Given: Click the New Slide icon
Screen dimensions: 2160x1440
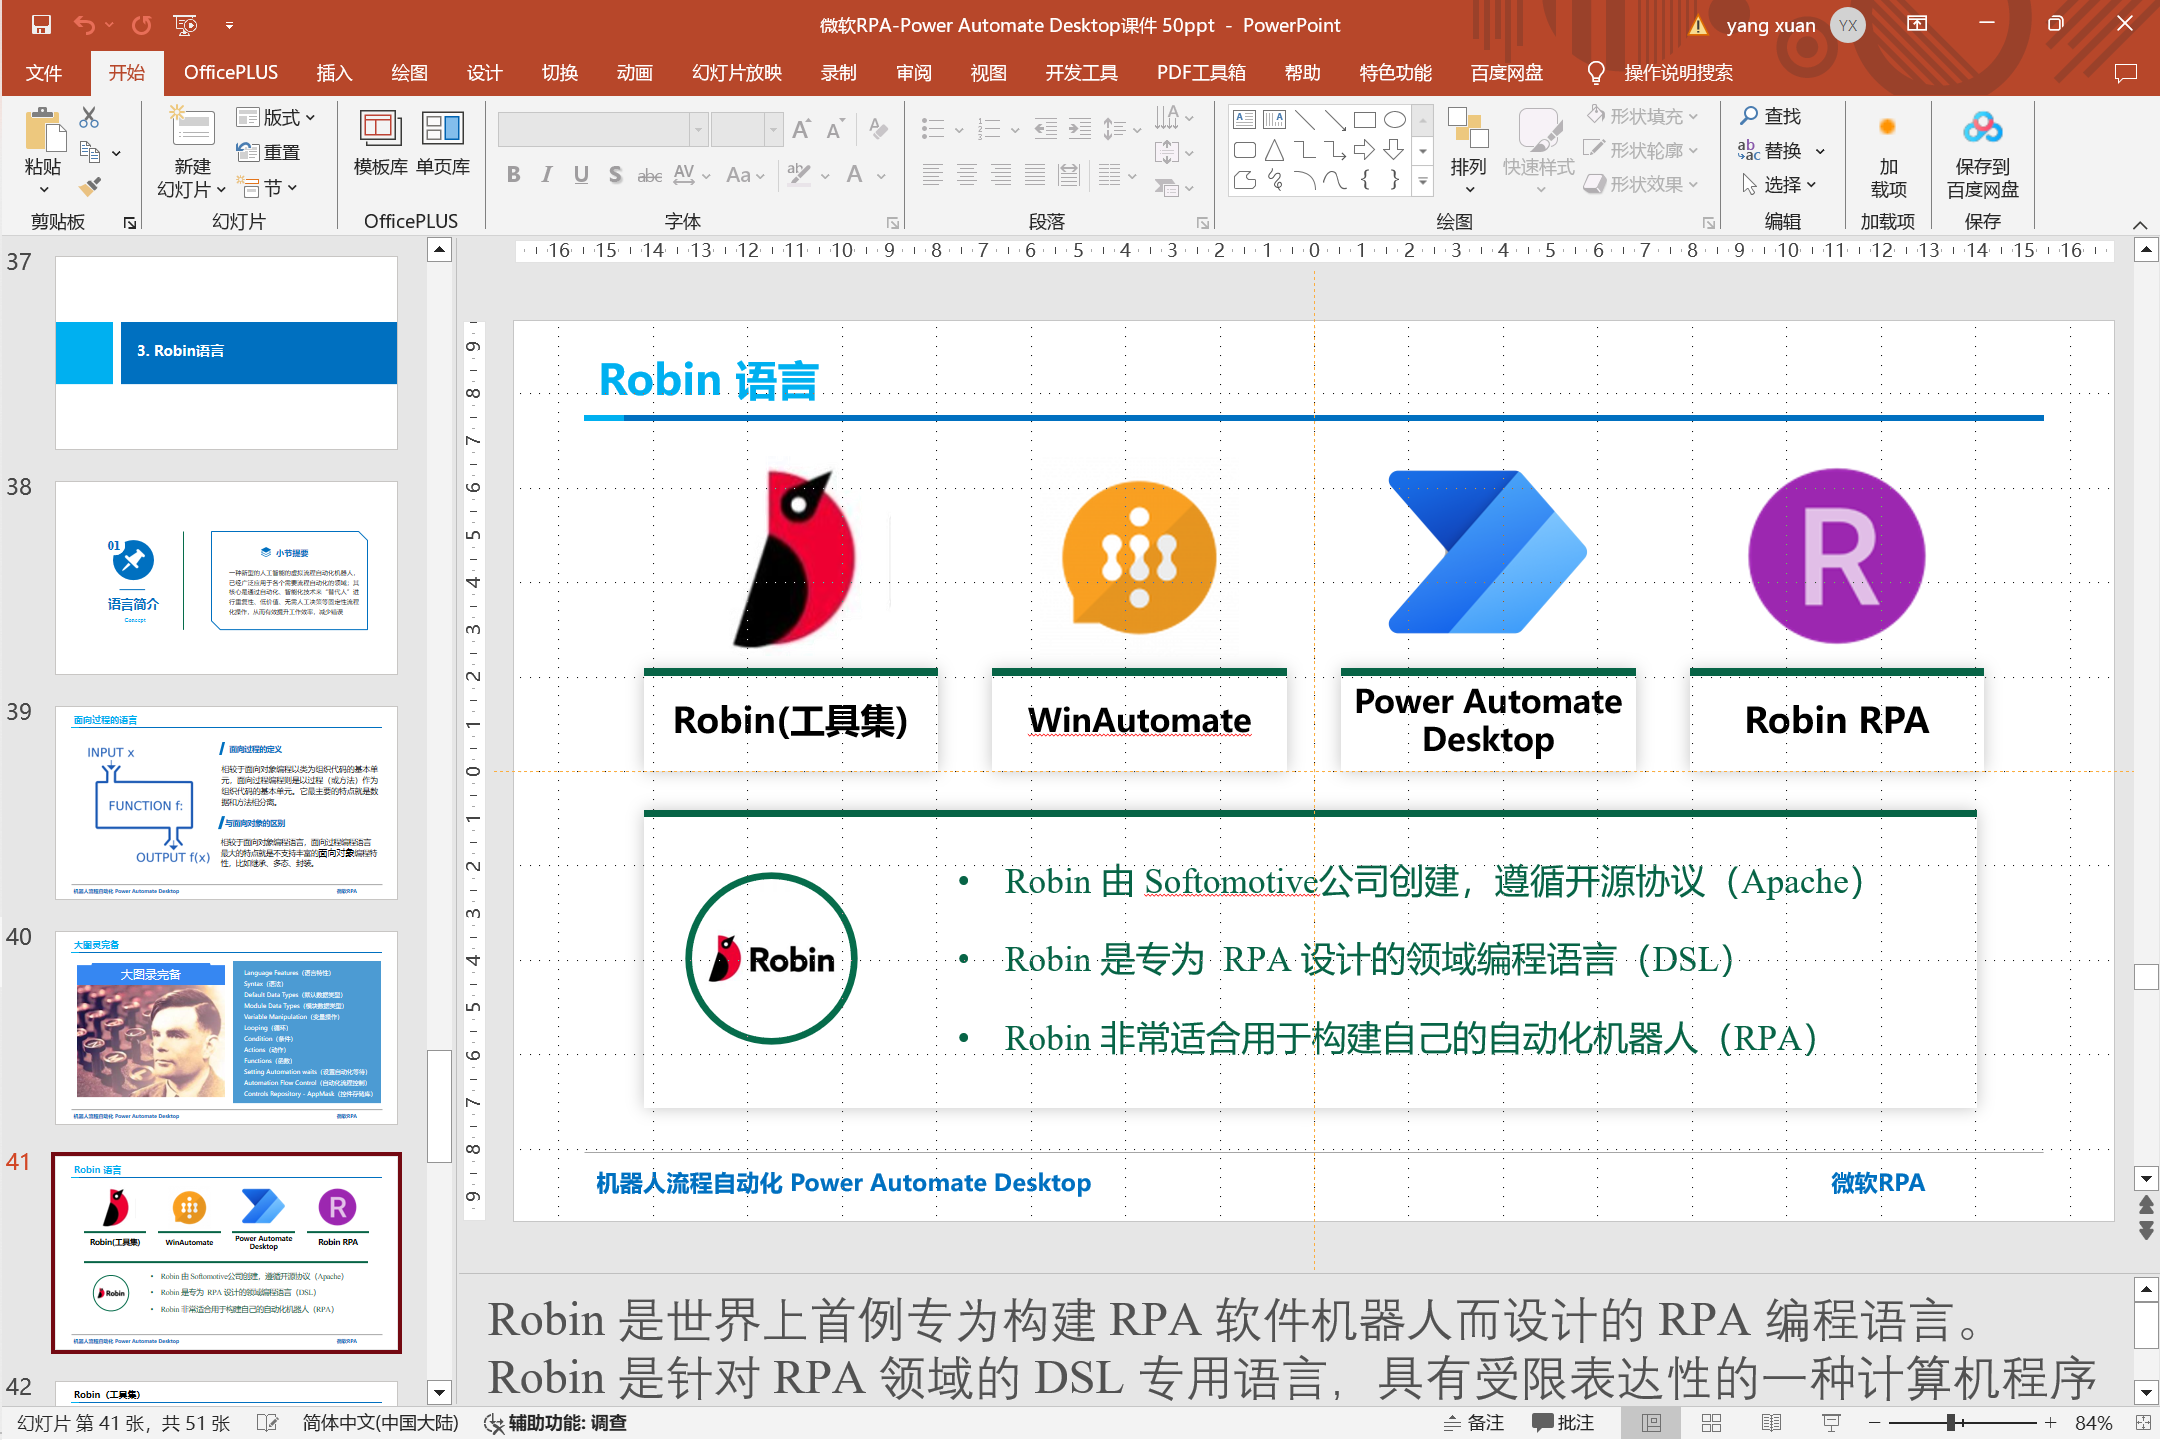Looking at the screenshot, I should 193,127.
